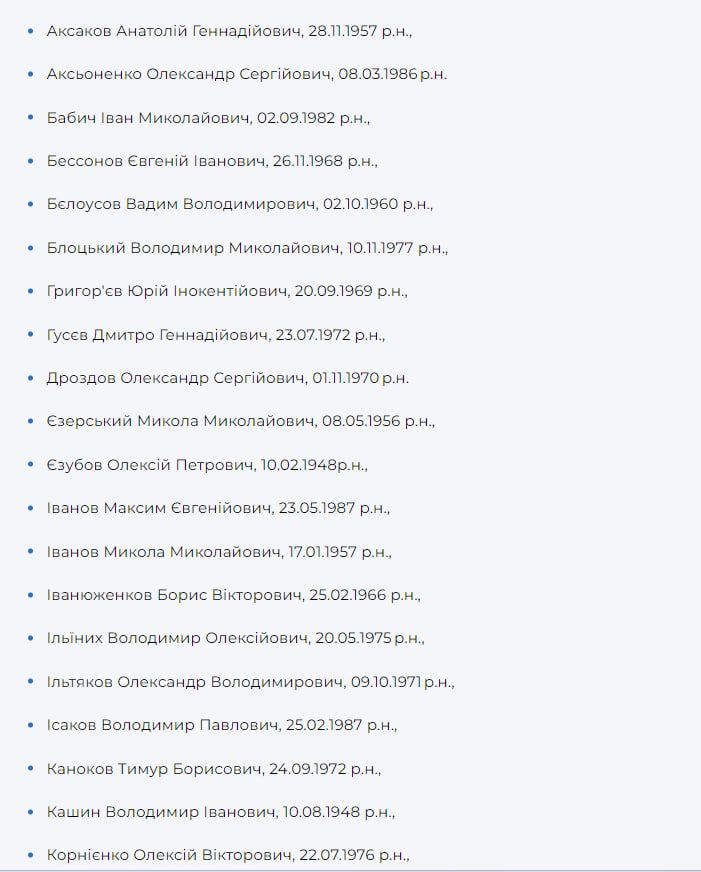The width and height of the screenshot is (701, 872).
Task: Click on Бабич Іван Миколайович text
Action: click(x=208, y=118)
